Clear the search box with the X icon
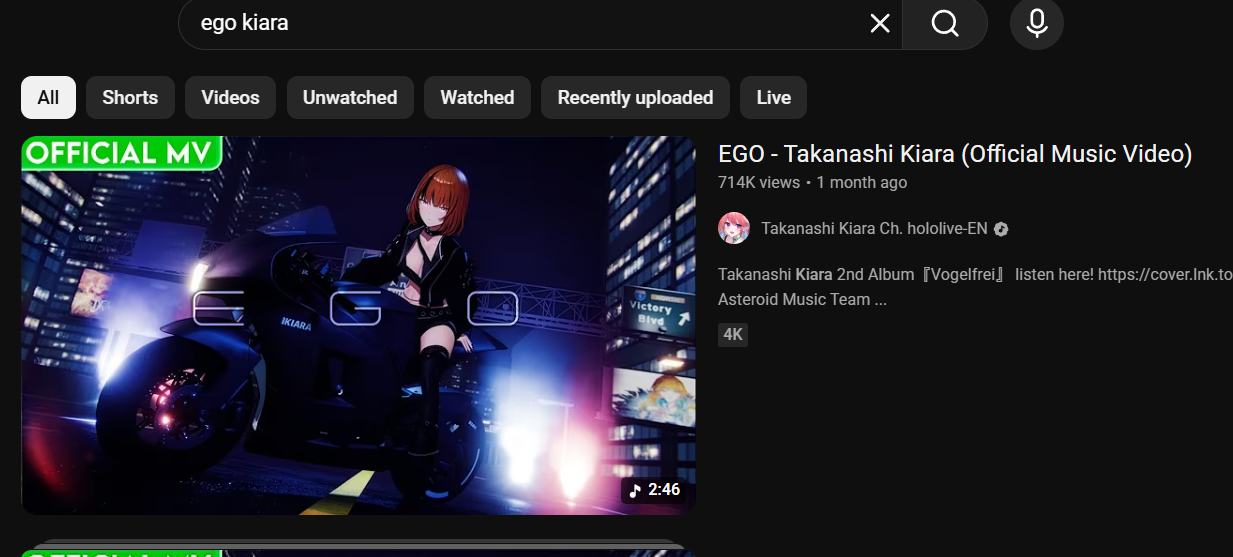This screenshot has height=557, width=1233. coord(879,23)
